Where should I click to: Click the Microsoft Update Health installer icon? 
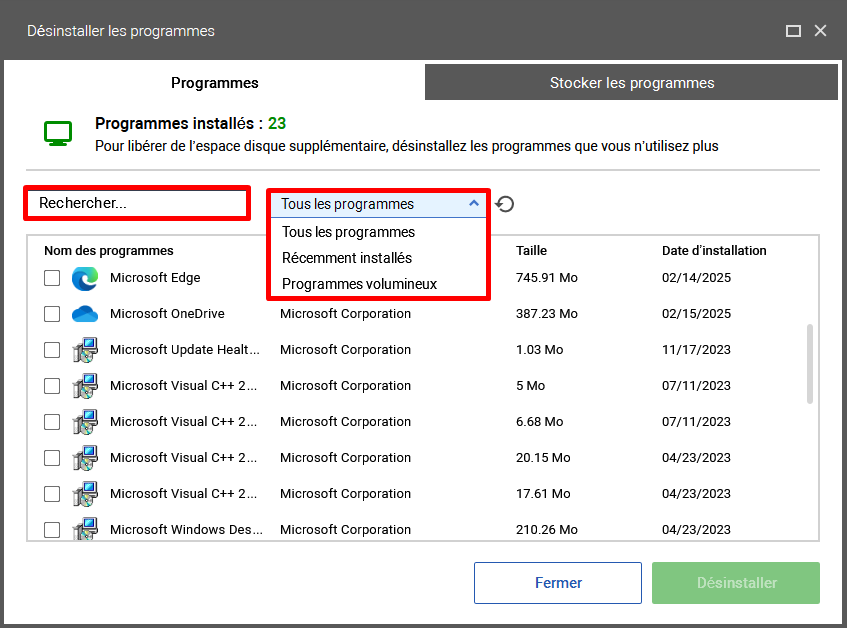[x=85, y=350]
